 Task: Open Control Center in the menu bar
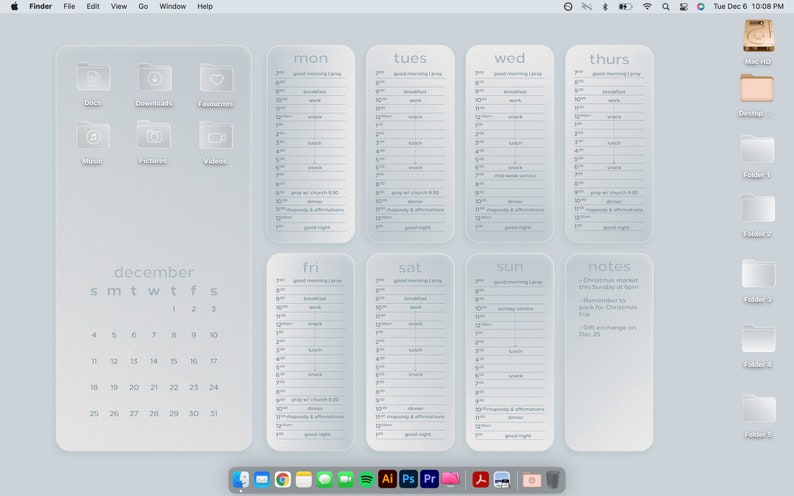point(684,7)
